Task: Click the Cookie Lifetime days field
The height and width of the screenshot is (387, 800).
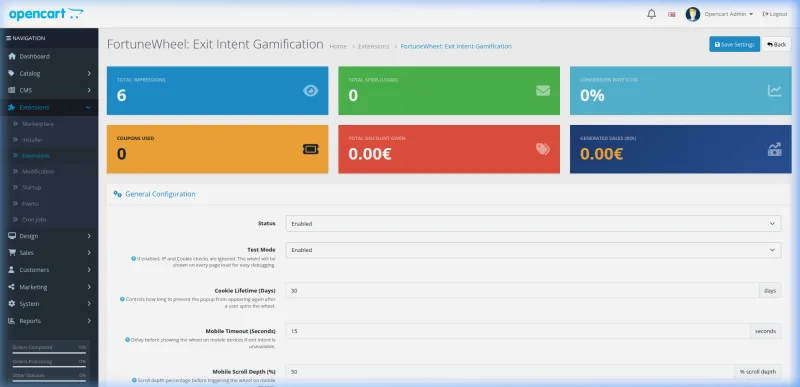Action: (x=522, y=291)
